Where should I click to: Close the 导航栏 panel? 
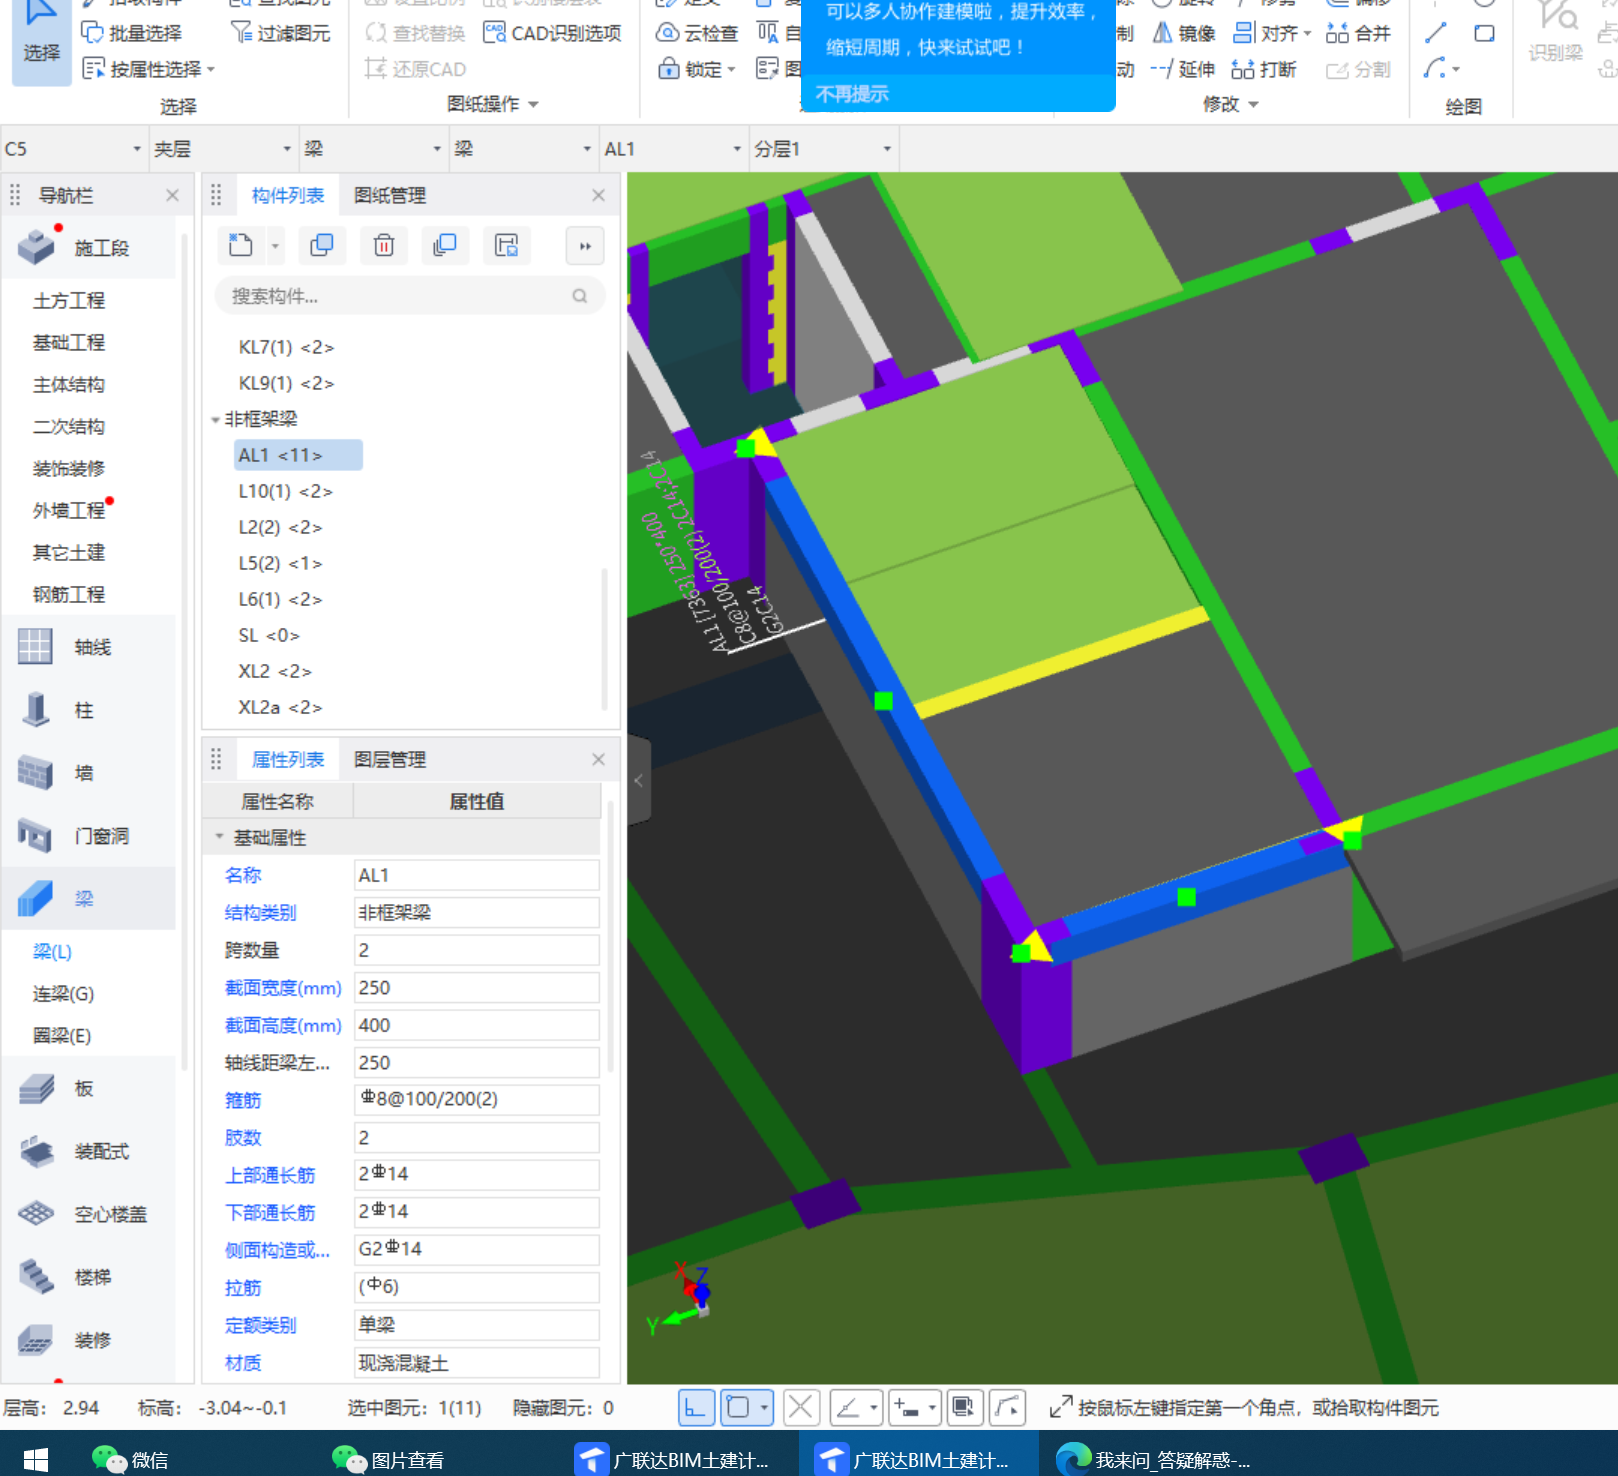172,195
